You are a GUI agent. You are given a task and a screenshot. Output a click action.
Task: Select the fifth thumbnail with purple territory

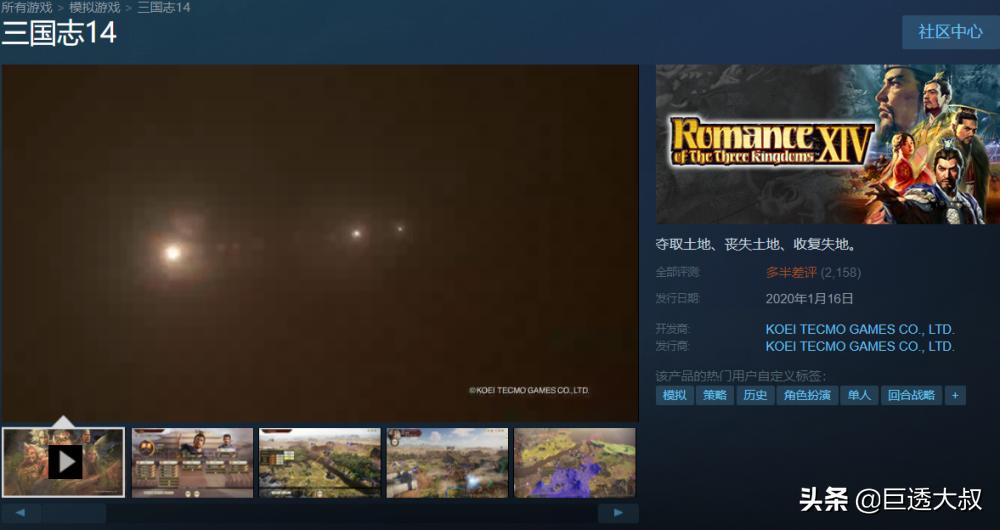click(x=575, y=462)
